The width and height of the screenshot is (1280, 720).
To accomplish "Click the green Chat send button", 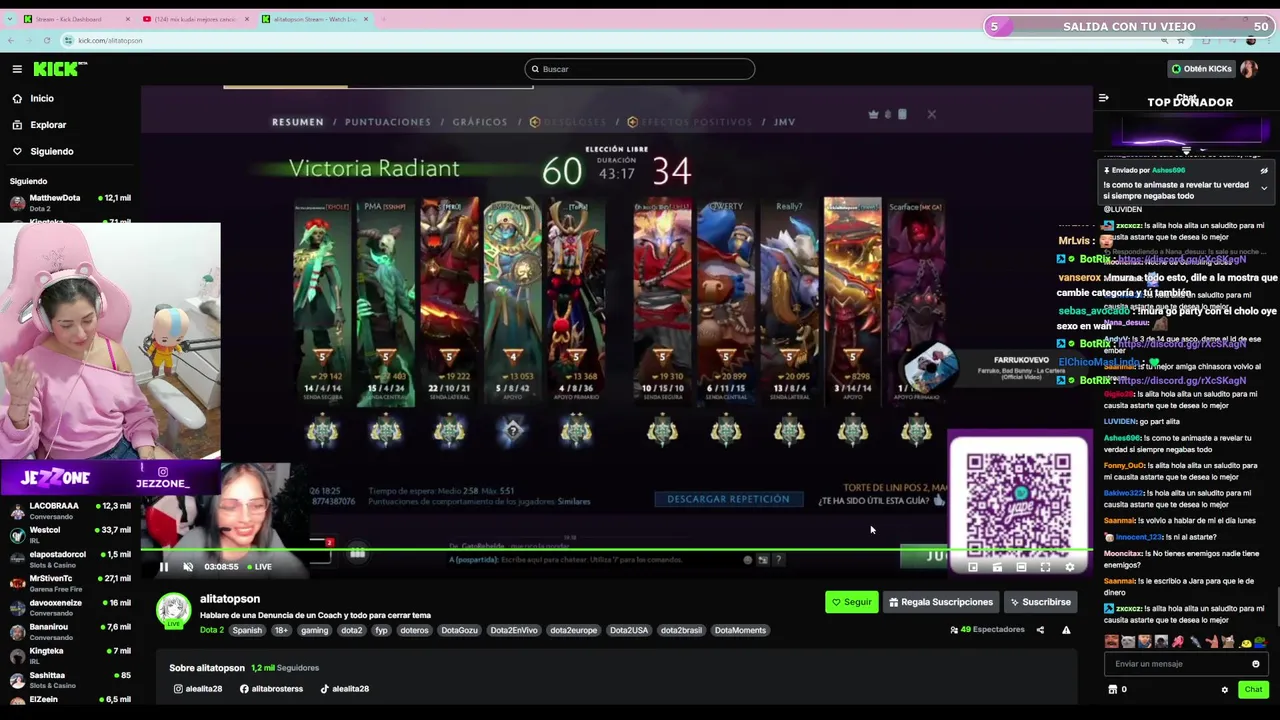I will (1253, 689).
